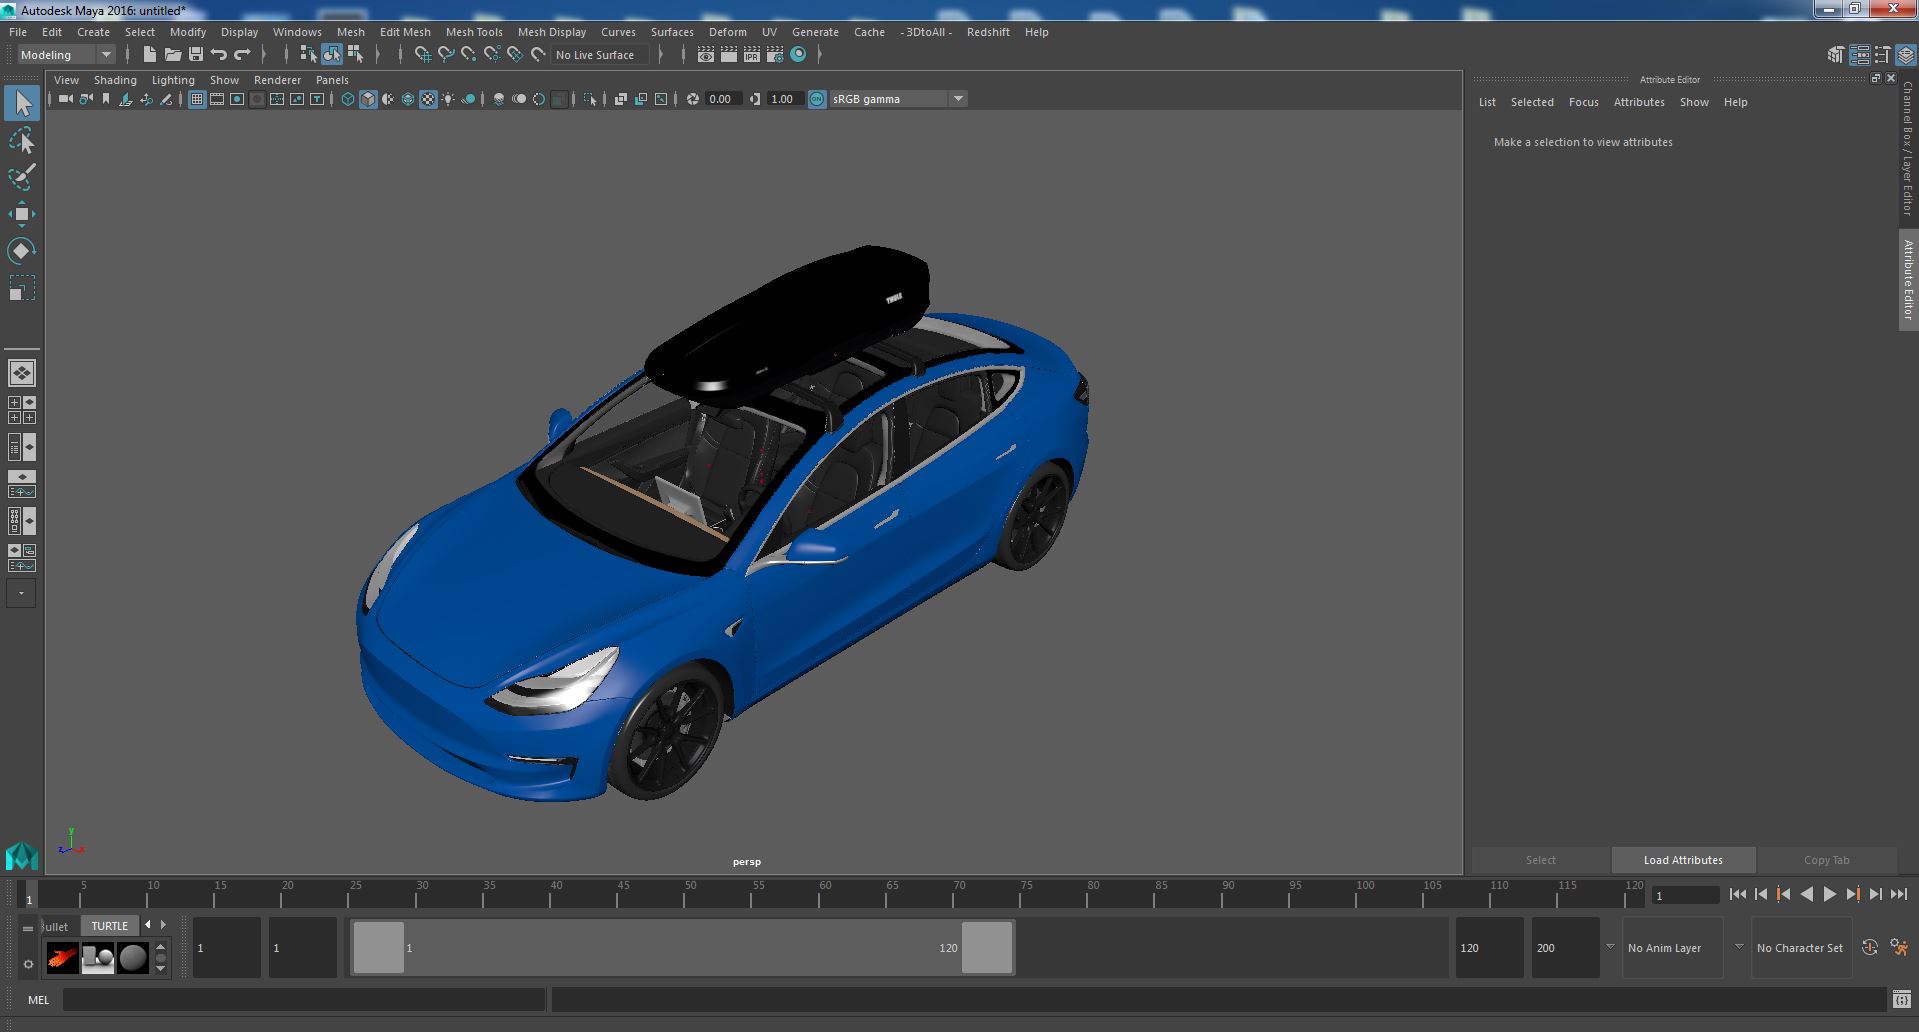Expand the sRGB gamma color space dropdown
Image resolution: width=1919 pixels, height=1032 pixels.
(957, 99)
